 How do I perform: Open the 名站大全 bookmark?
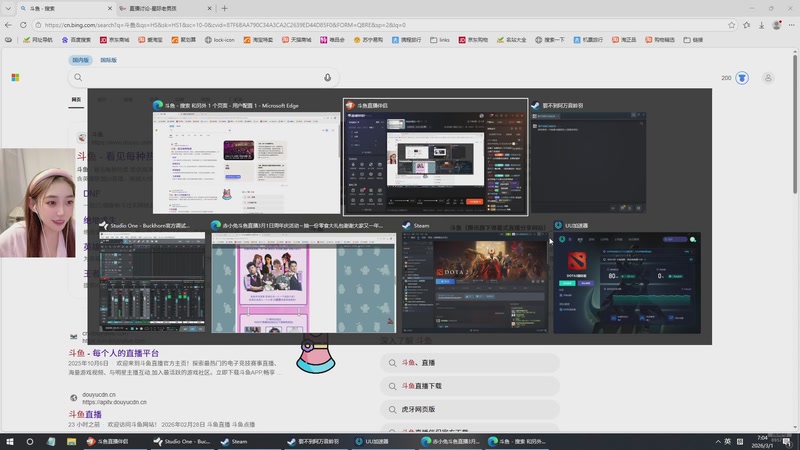click(511, 40)
